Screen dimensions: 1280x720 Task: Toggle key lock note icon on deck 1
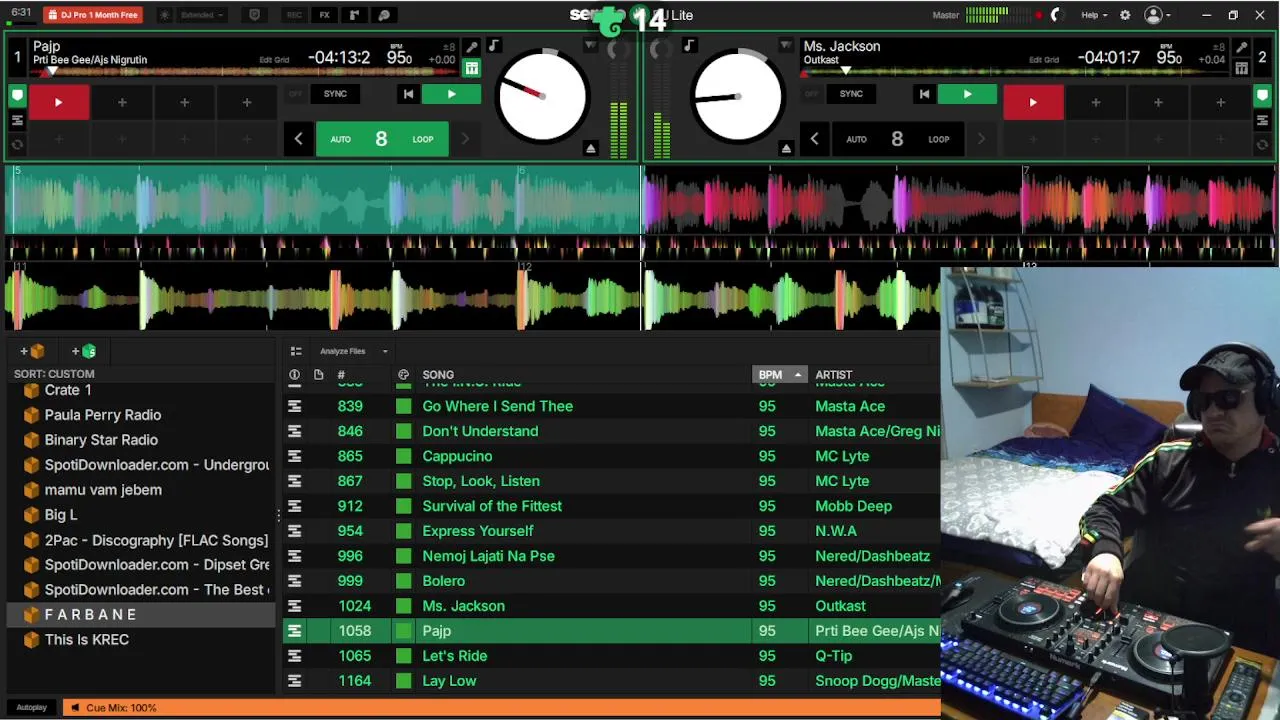(493, 46)
